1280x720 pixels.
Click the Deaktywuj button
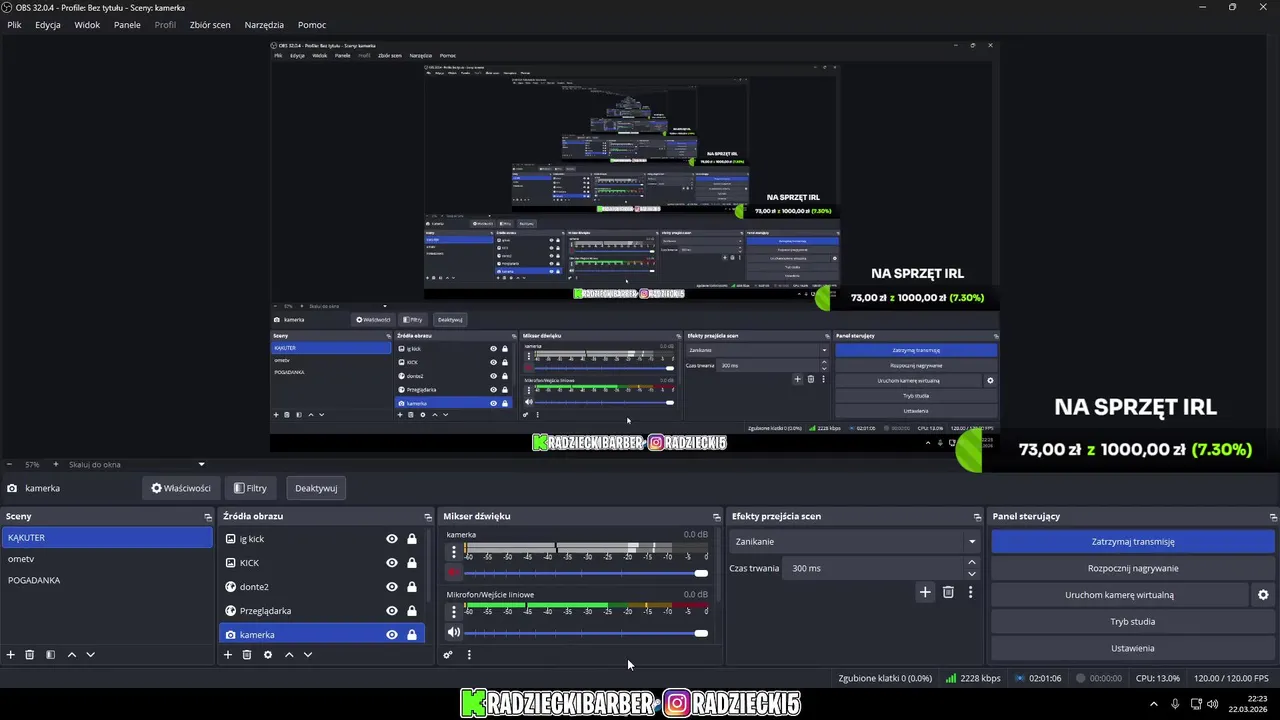pos(316,488)
